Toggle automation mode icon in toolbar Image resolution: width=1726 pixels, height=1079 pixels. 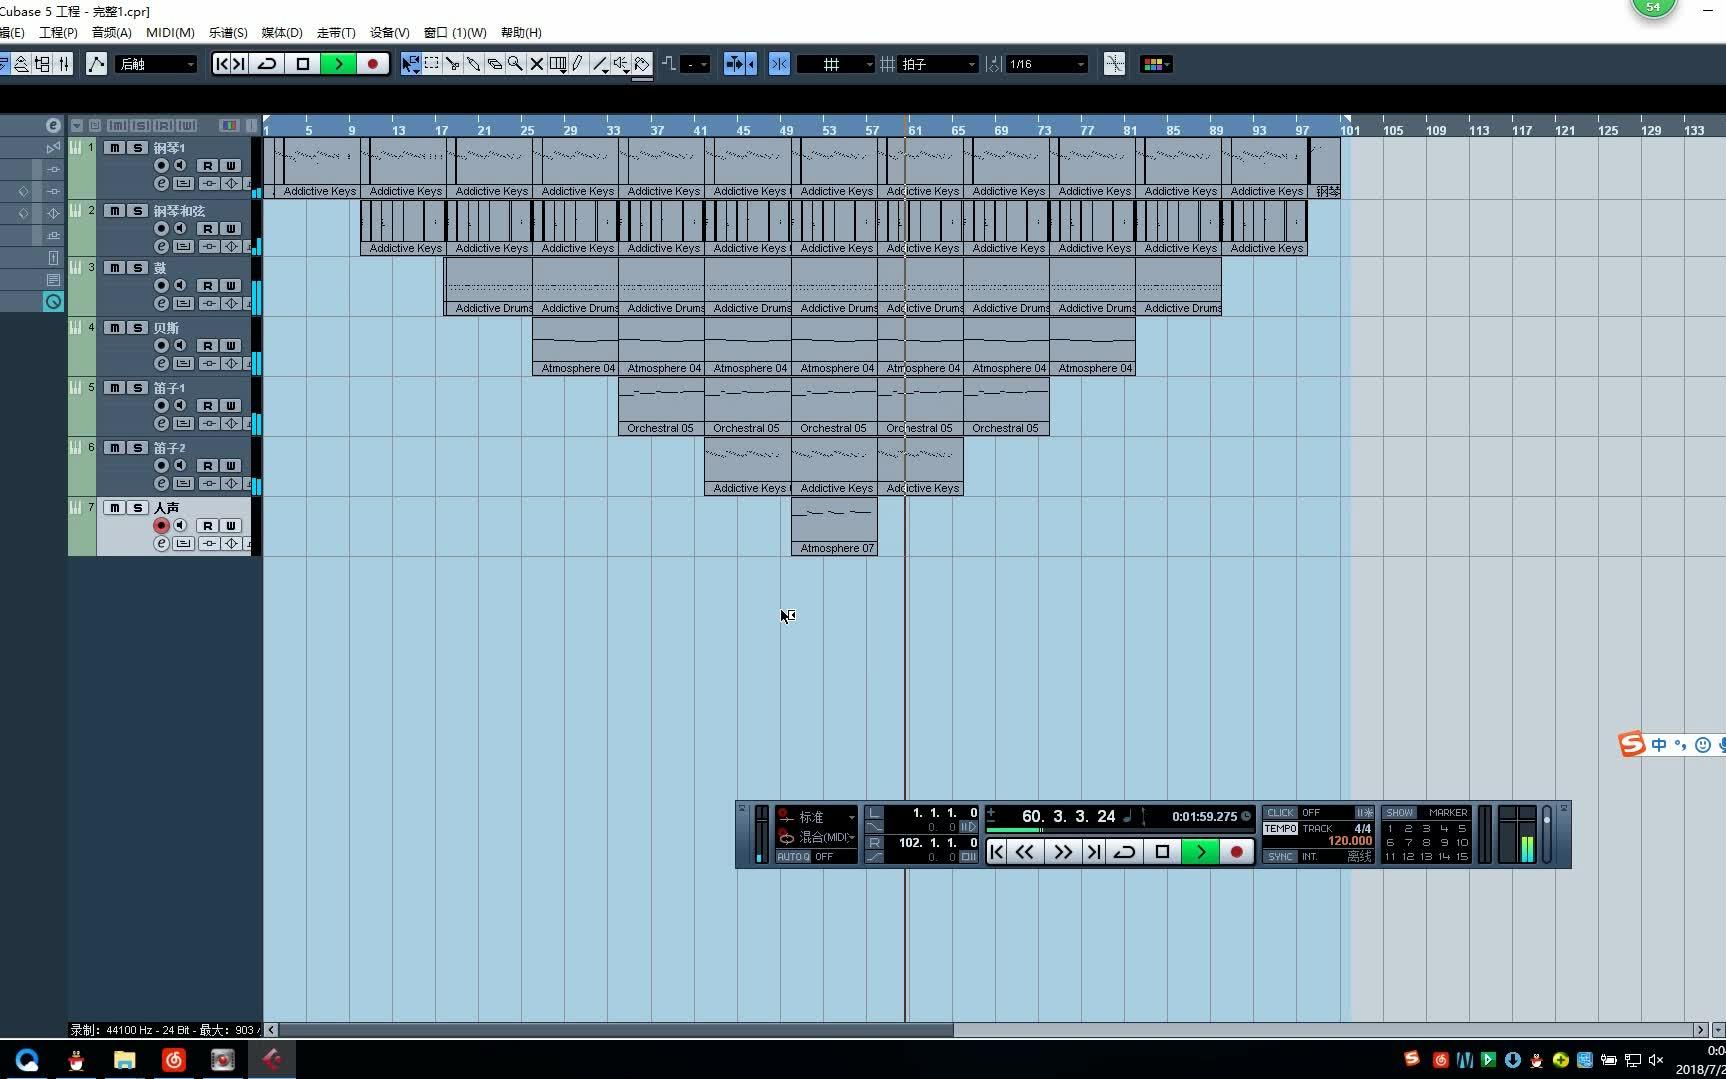[x=96, y=64]
